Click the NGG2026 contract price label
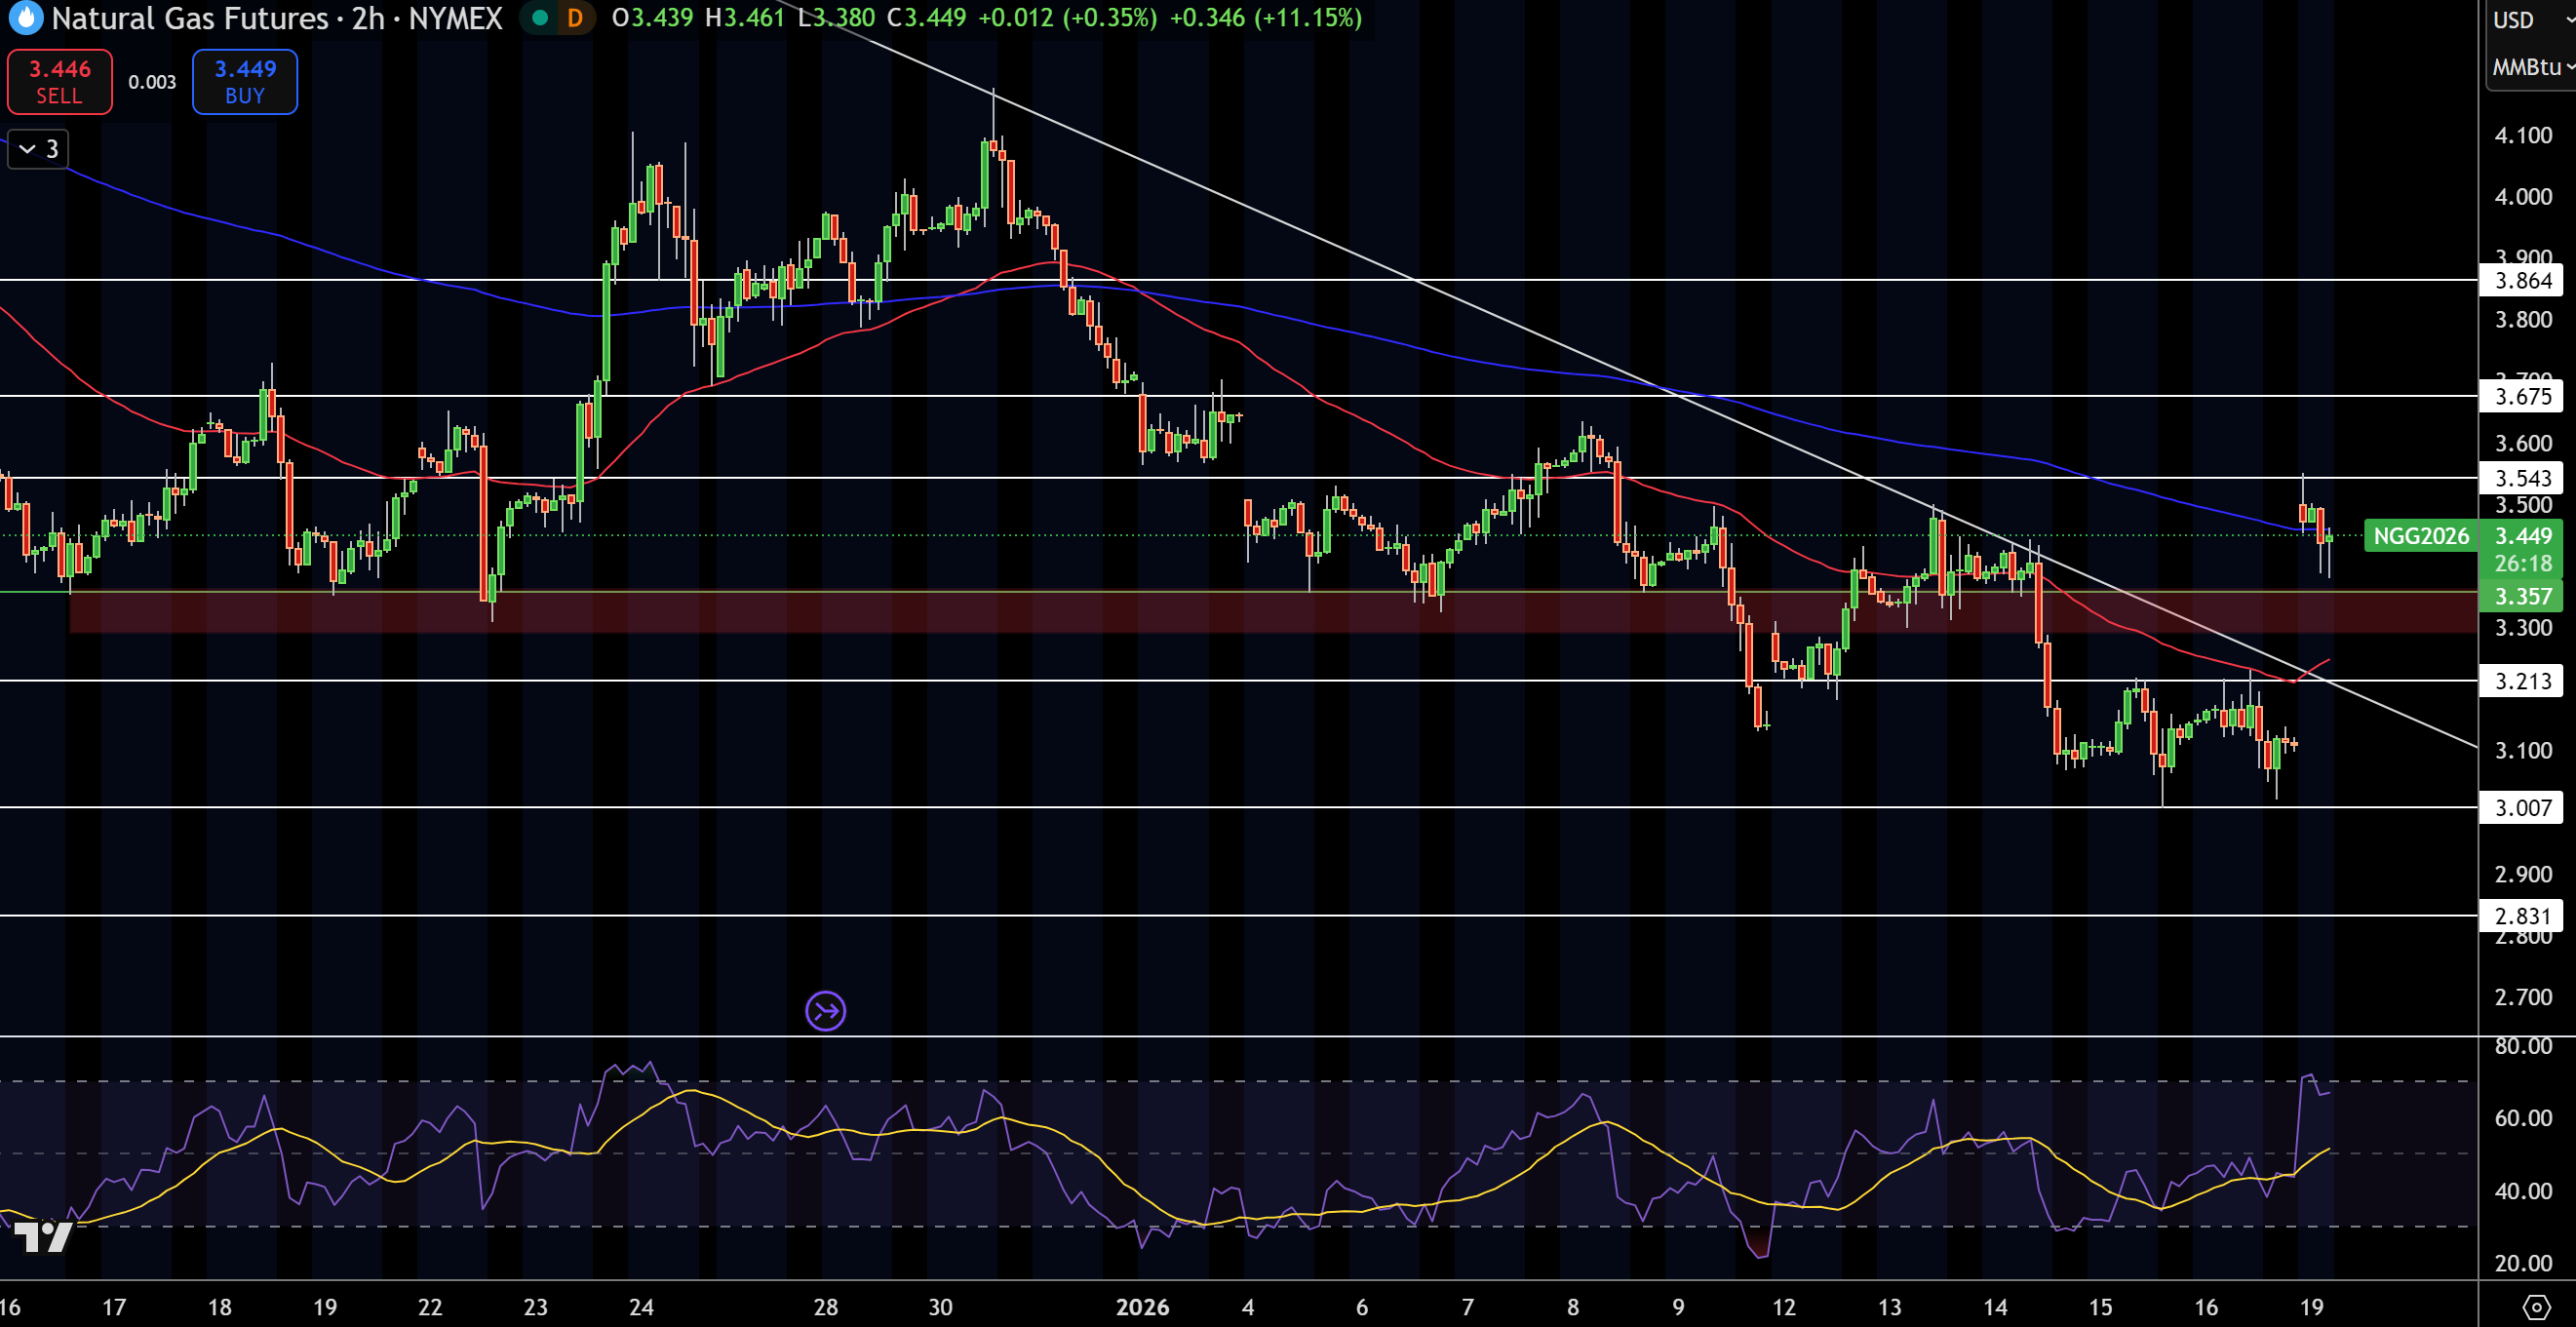This screenshot has width=2576, height=1327. [2421, 536]
